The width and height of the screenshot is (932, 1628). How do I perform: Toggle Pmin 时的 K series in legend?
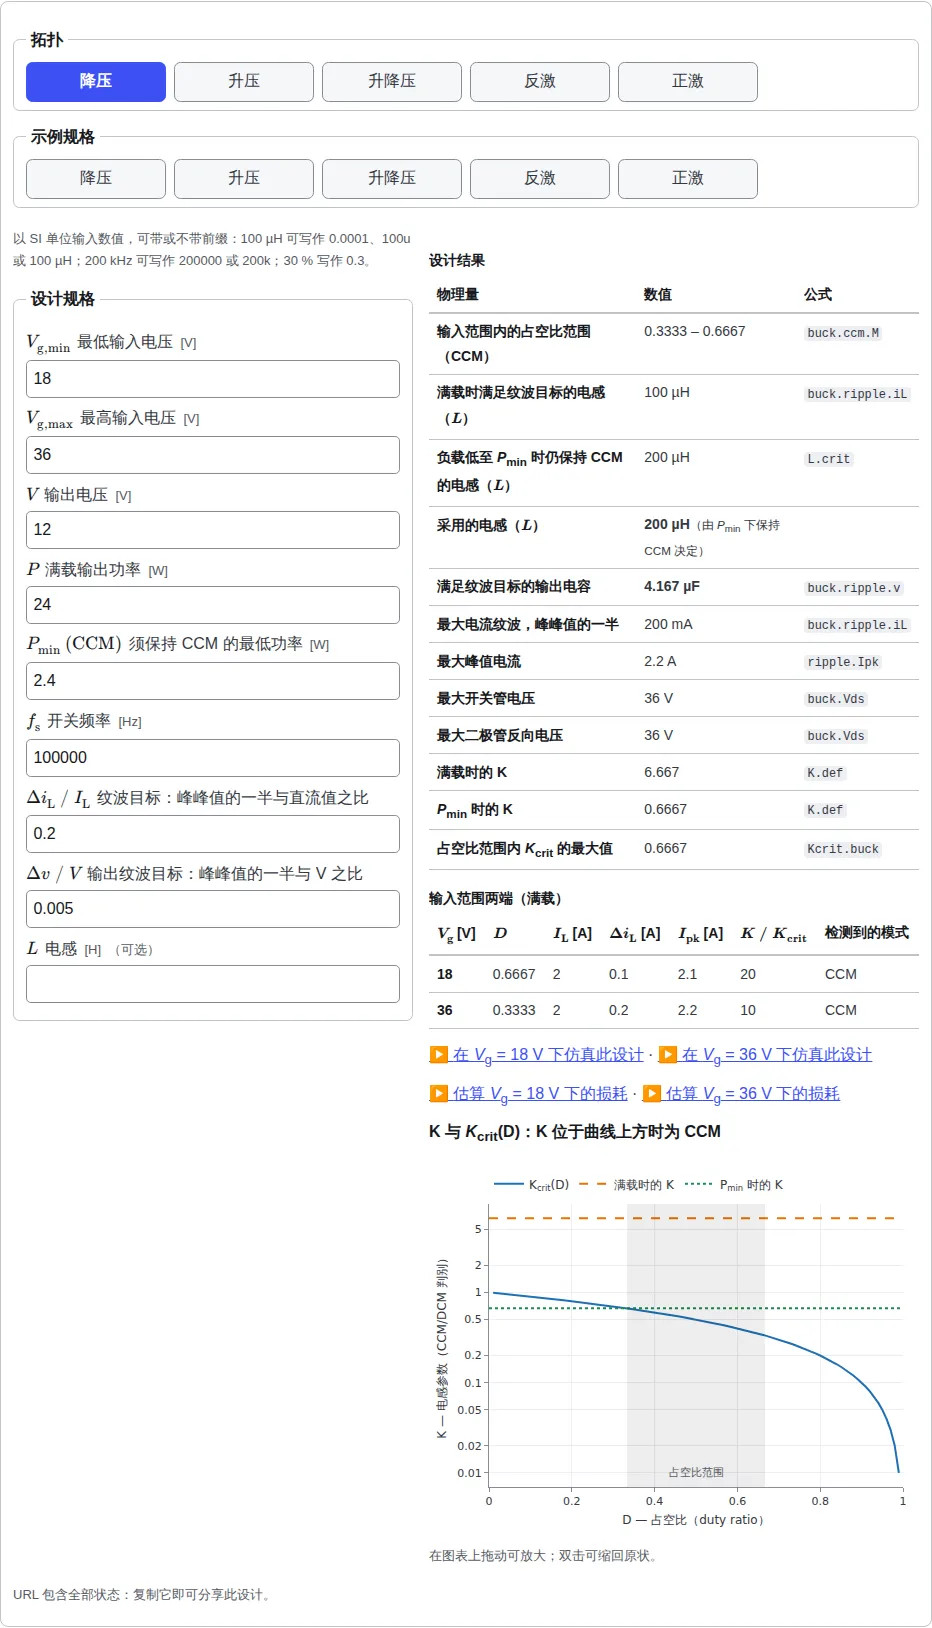tap(734, 1185)
